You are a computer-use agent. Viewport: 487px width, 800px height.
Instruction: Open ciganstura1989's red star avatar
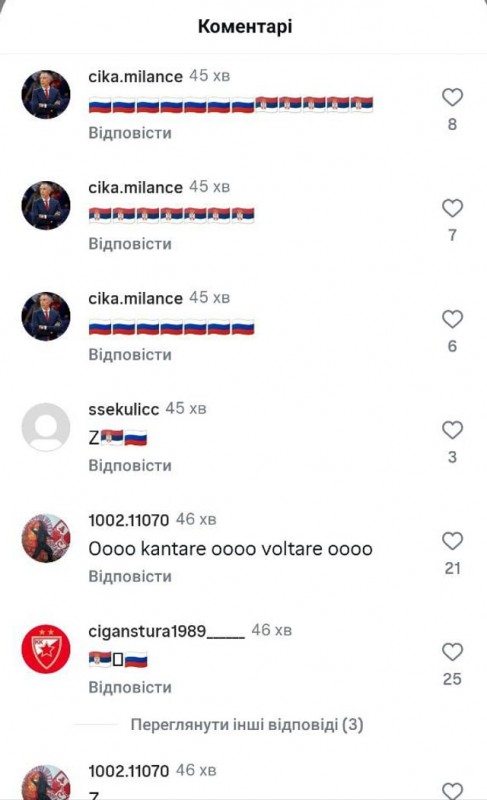tap(46, 649)
